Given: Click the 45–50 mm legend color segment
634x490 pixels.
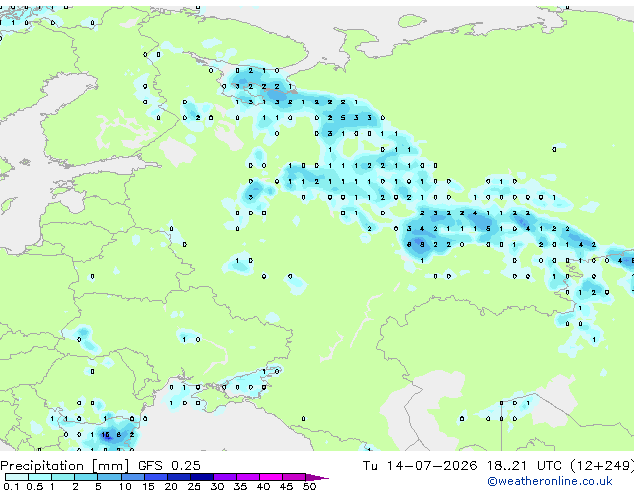Looking at the screenshot, I should pyautogui.click(x=294, y=477).
